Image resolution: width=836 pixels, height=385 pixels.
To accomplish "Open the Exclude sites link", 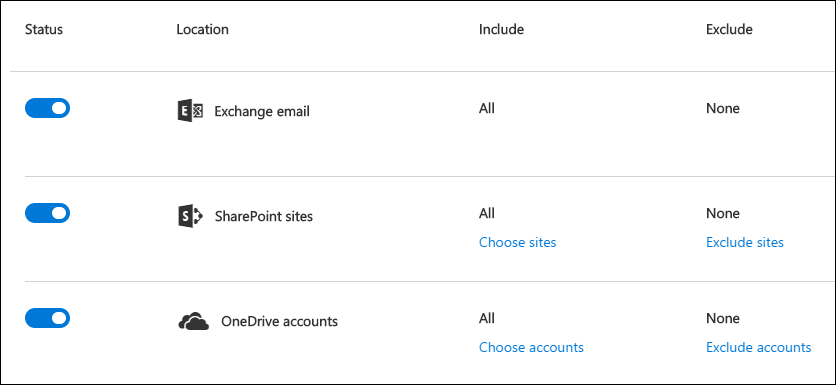I will tap(745, 242).
